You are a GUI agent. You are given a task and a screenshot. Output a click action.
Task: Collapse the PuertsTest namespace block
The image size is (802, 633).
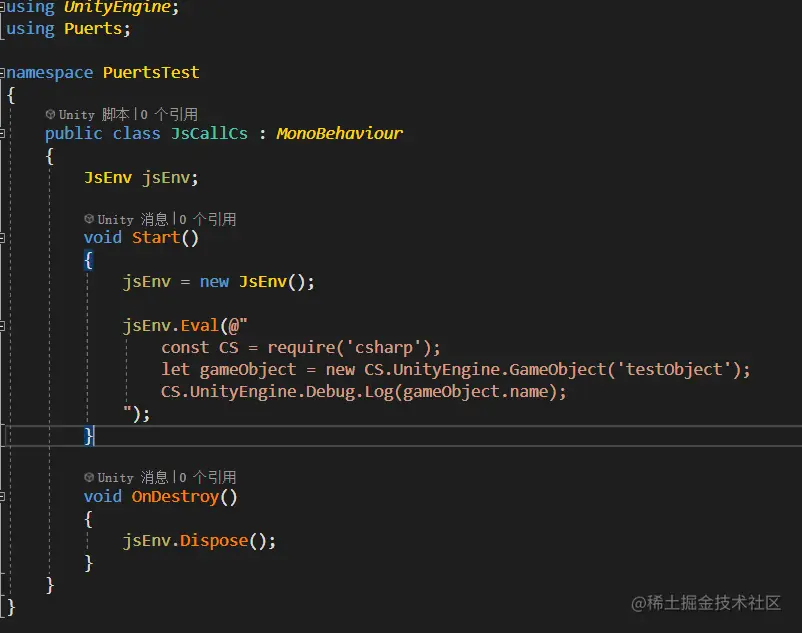pos(3,72)
